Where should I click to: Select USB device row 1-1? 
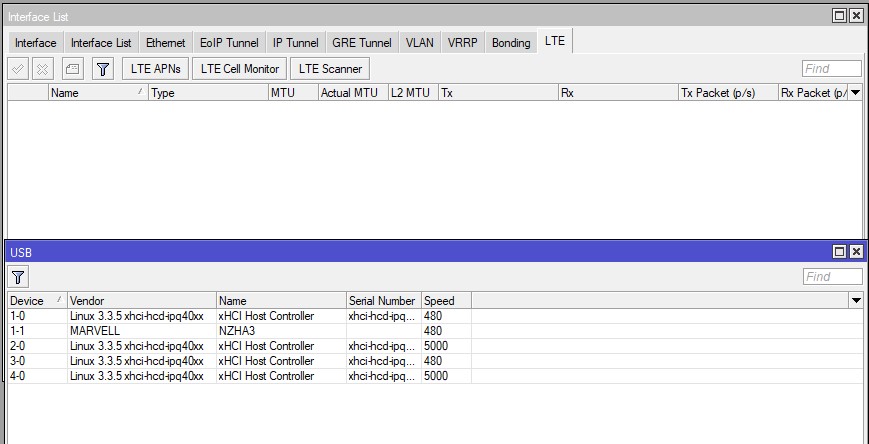click(435, 331)
